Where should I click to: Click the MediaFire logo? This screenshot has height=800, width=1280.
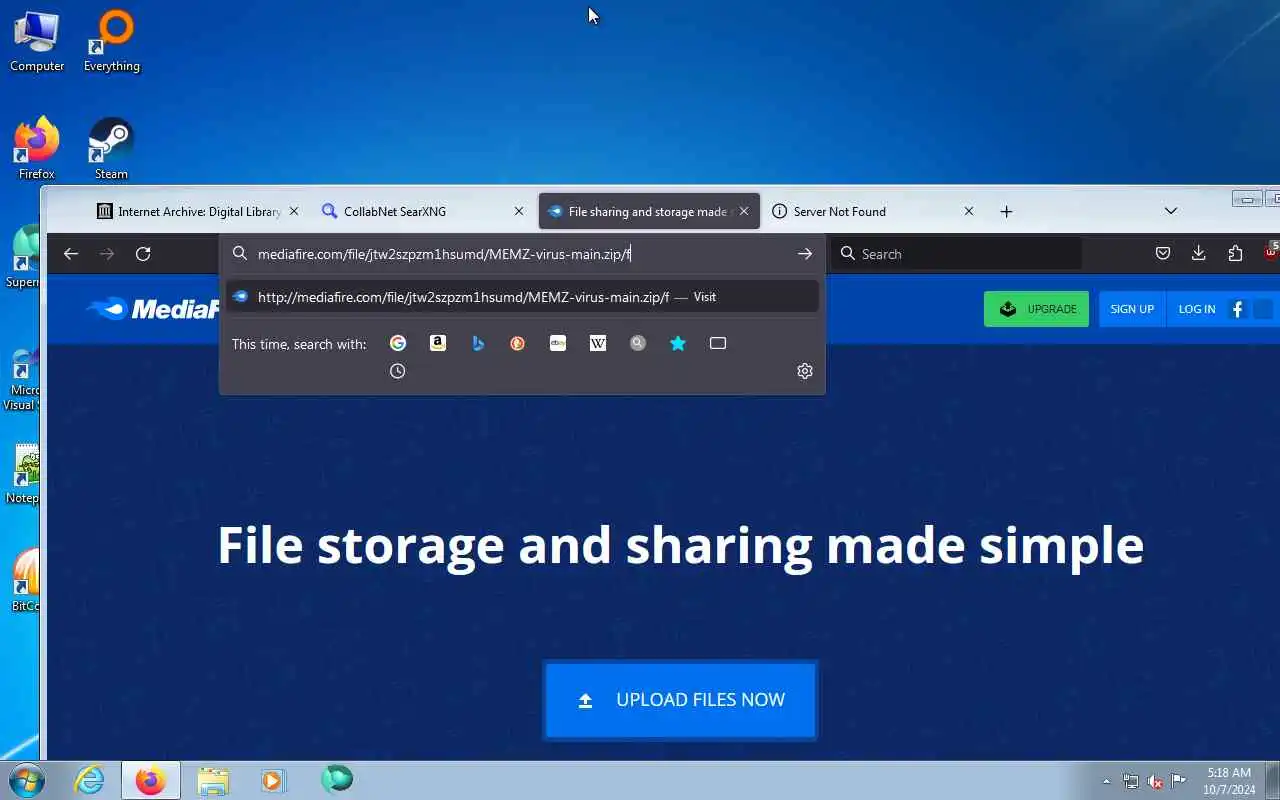tap(153, 309)
